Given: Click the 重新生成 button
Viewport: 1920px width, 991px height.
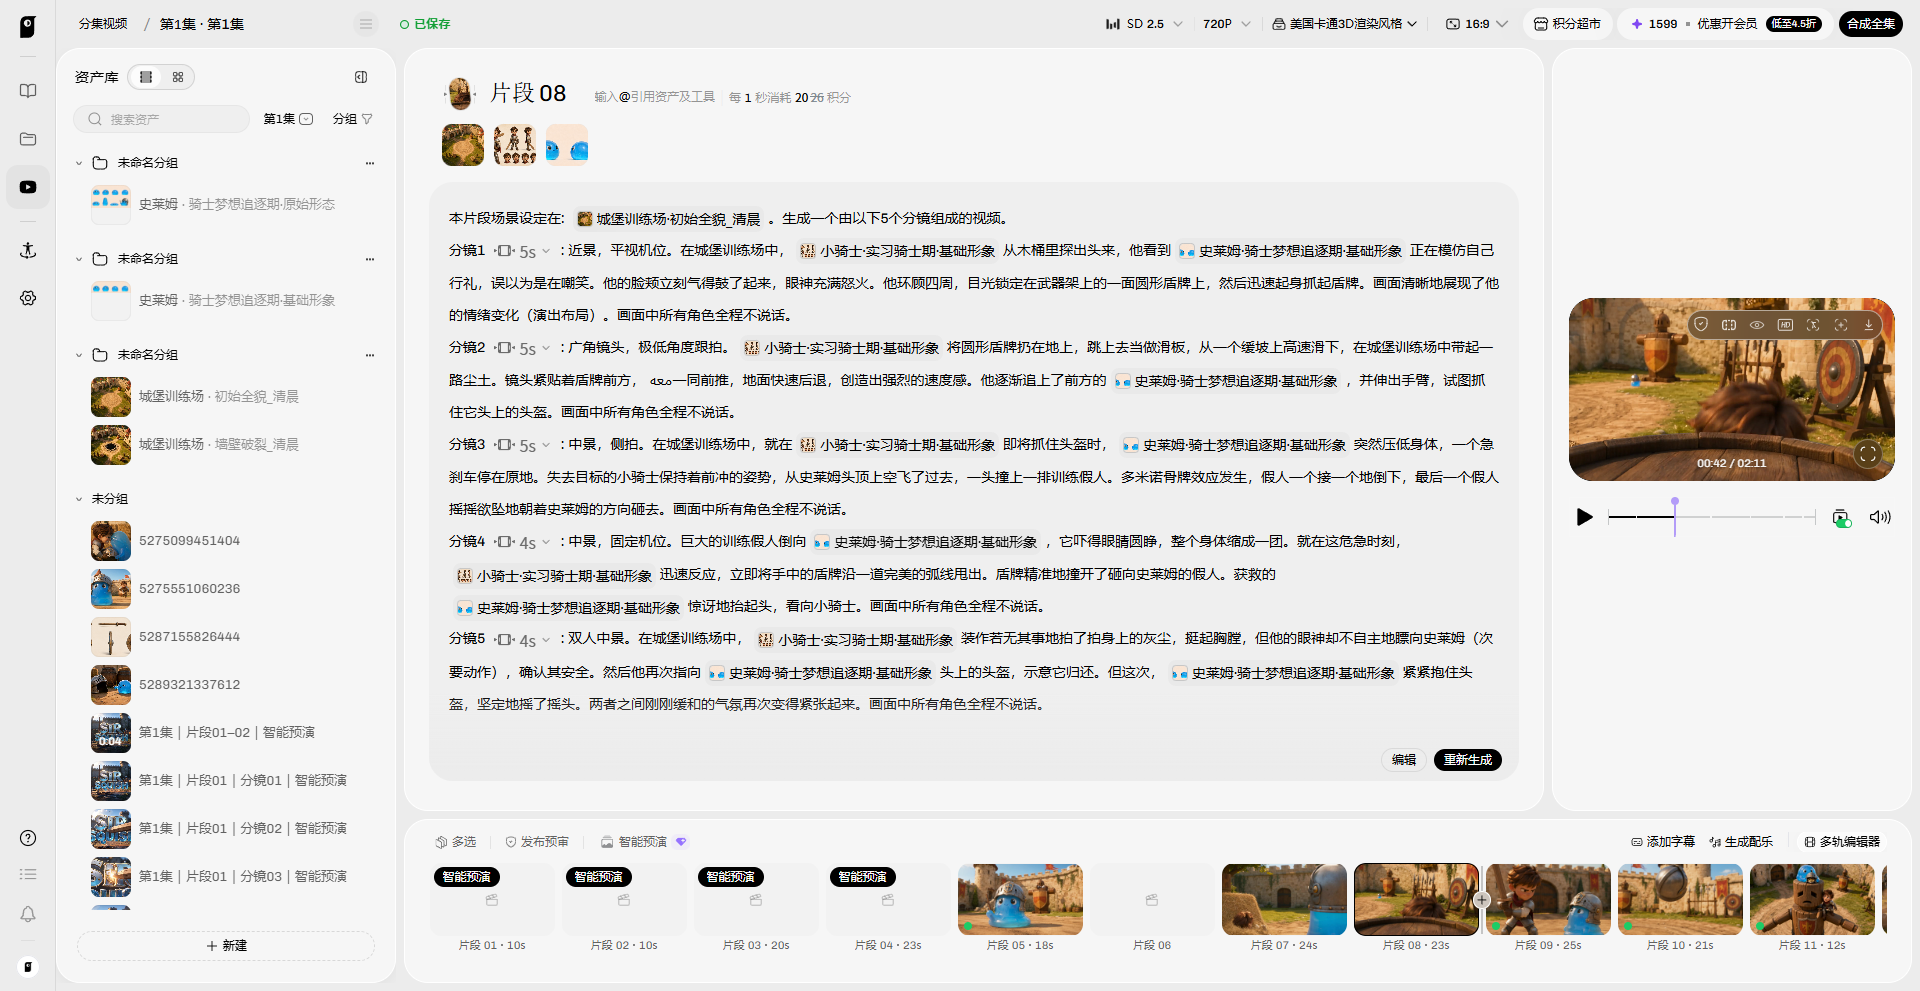Looking at the screenshot, I should click(1467, 760).
